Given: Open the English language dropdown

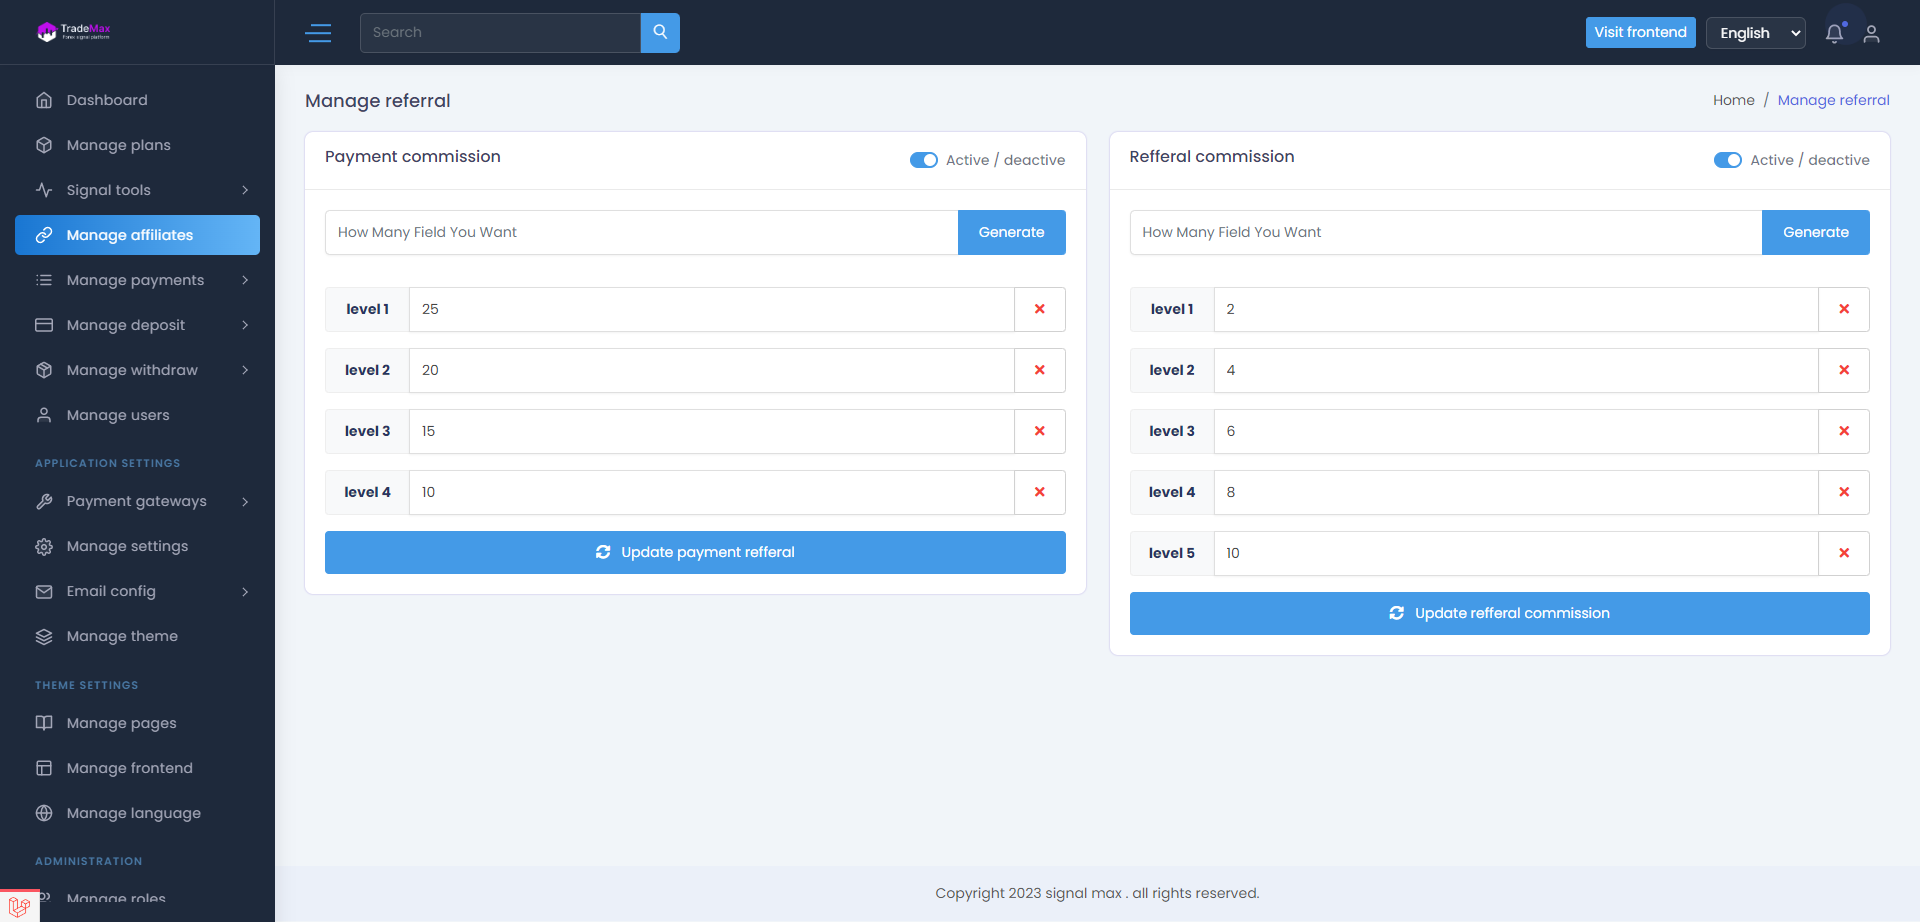Looking at the screenshot, I should (1756, 33).
